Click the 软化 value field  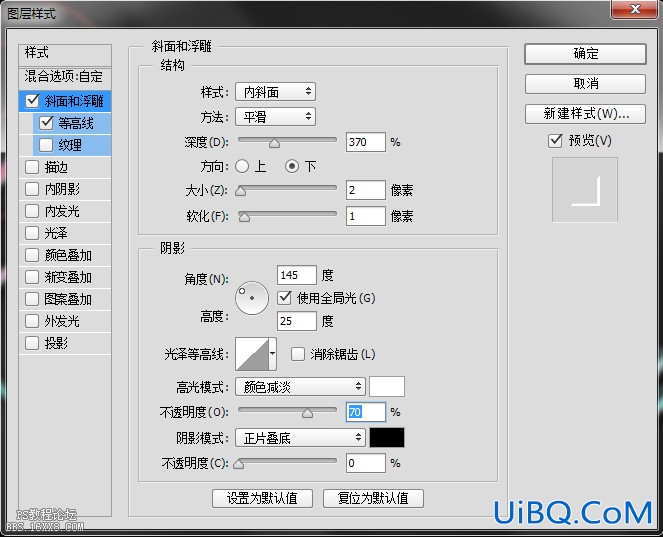click(x=366, y=216)
